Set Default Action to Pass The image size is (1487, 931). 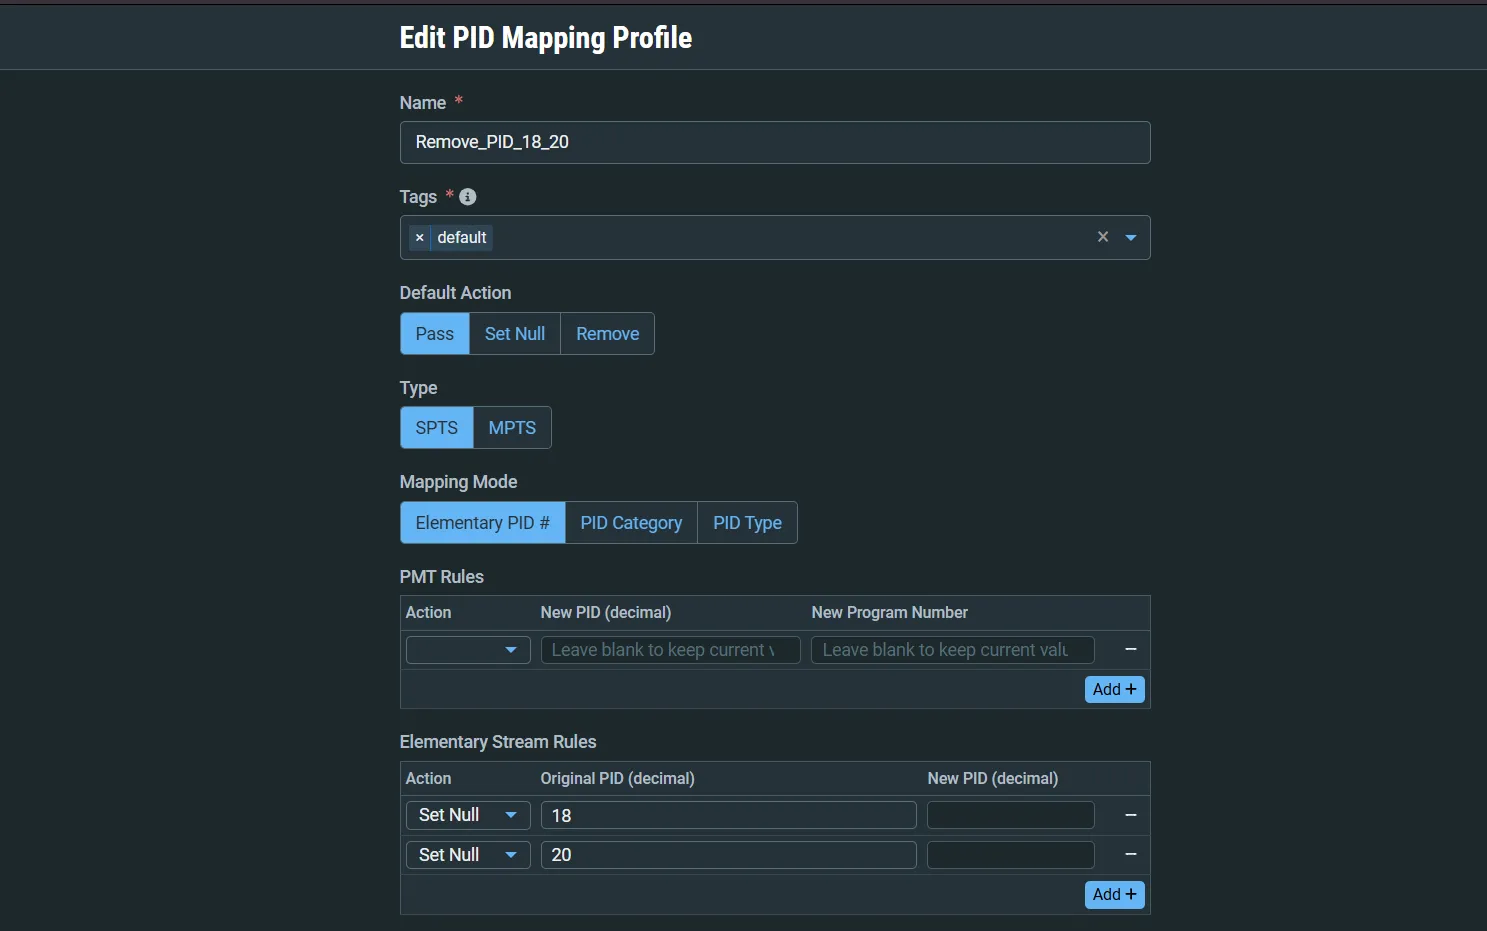435,334
